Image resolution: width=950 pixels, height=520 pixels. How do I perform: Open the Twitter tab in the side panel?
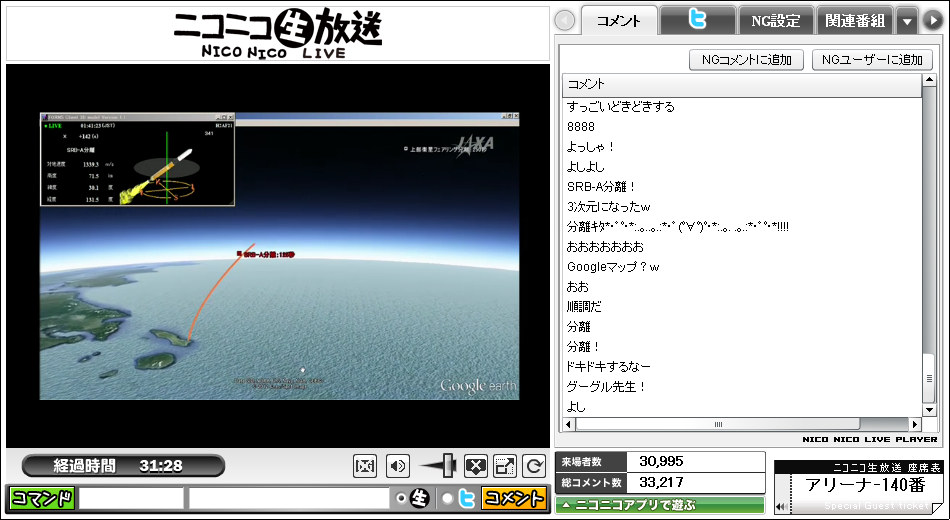pos(698,21)
